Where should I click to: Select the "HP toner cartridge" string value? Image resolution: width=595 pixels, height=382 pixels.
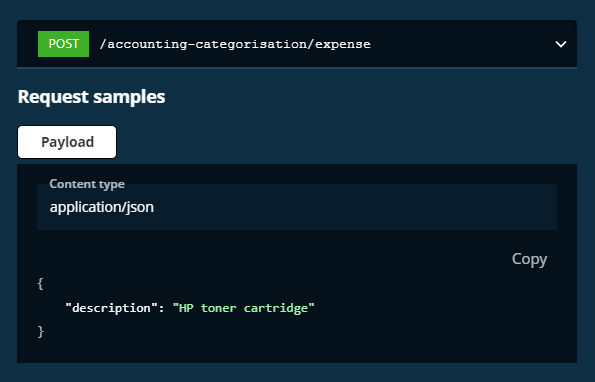243,308
